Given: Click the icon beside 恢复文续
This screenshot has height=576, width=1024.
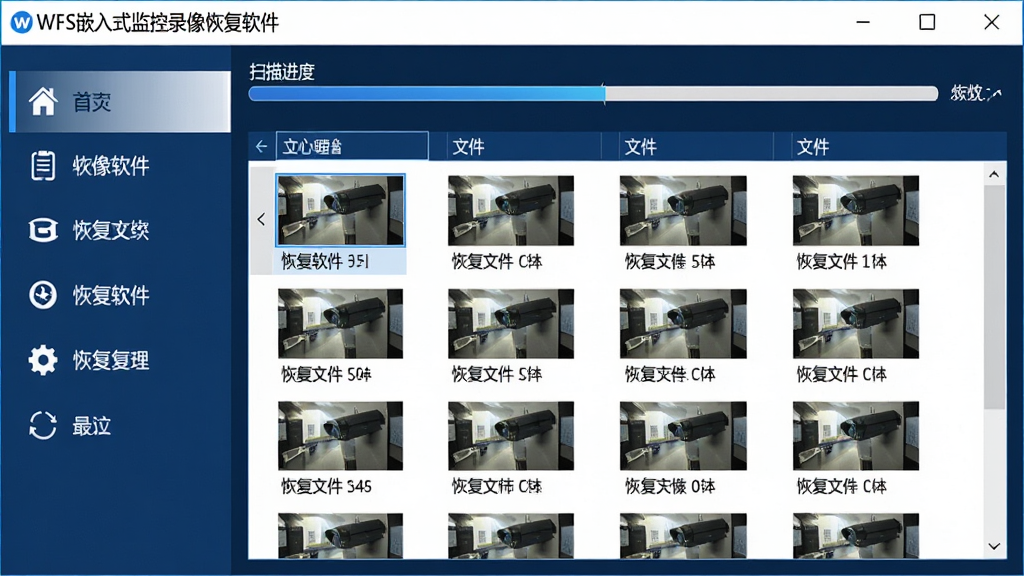Looking at the screenshot, I should 43,230.
